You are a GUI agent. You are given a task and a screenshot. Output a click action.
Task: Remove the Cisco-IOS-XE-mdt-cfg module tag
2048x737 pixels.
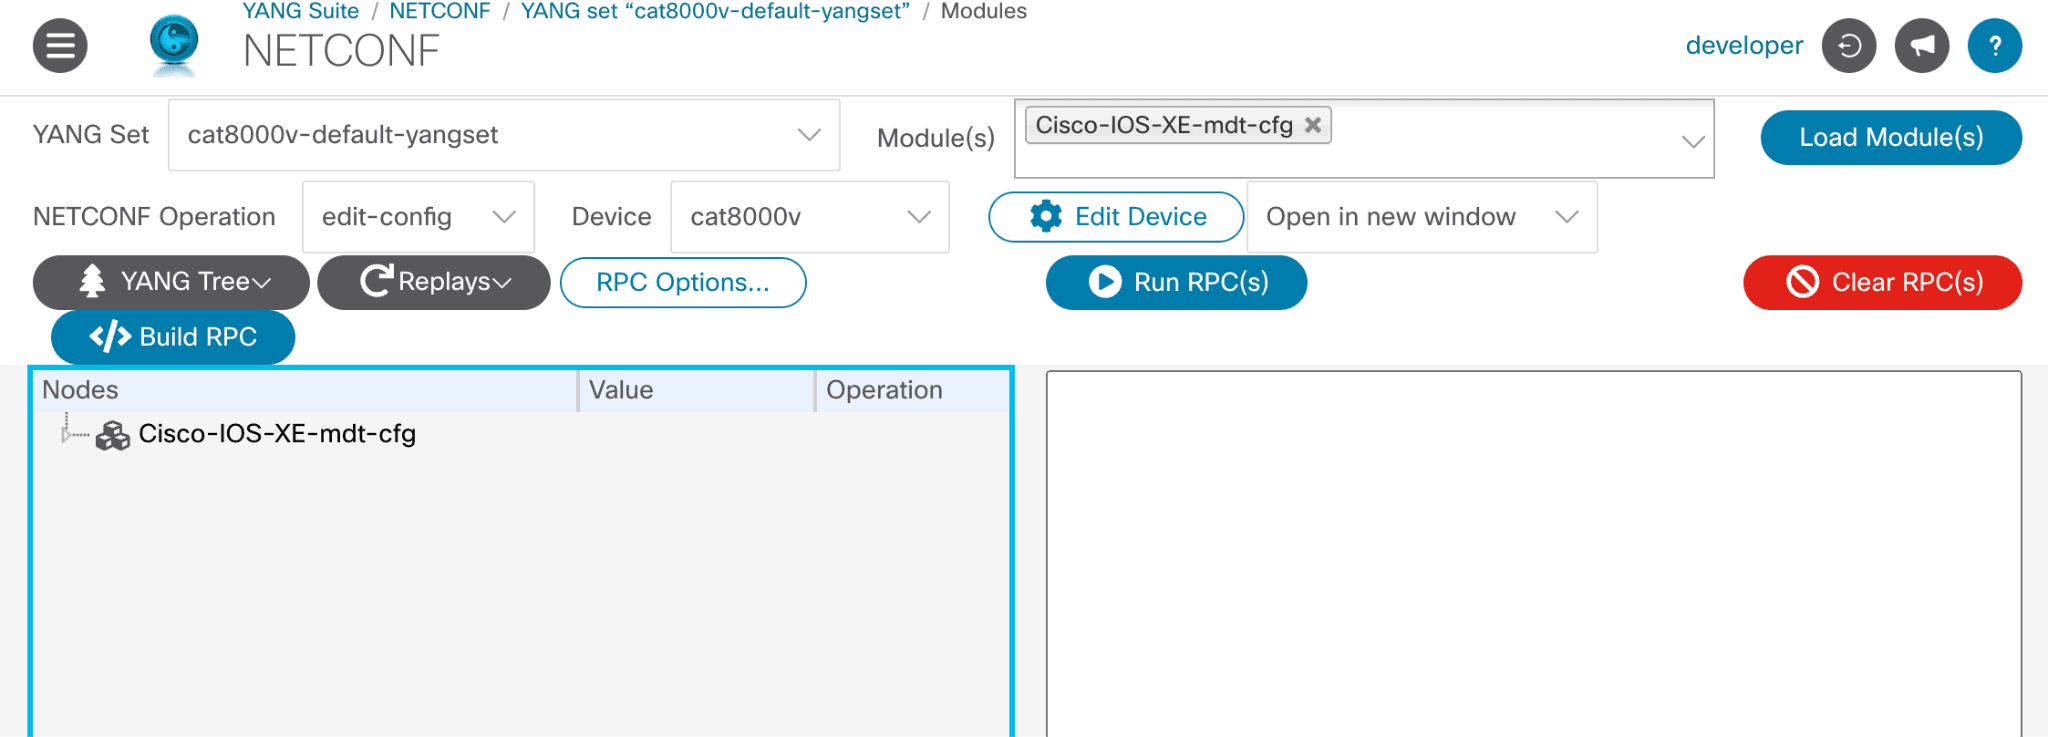coord(1313,125)
